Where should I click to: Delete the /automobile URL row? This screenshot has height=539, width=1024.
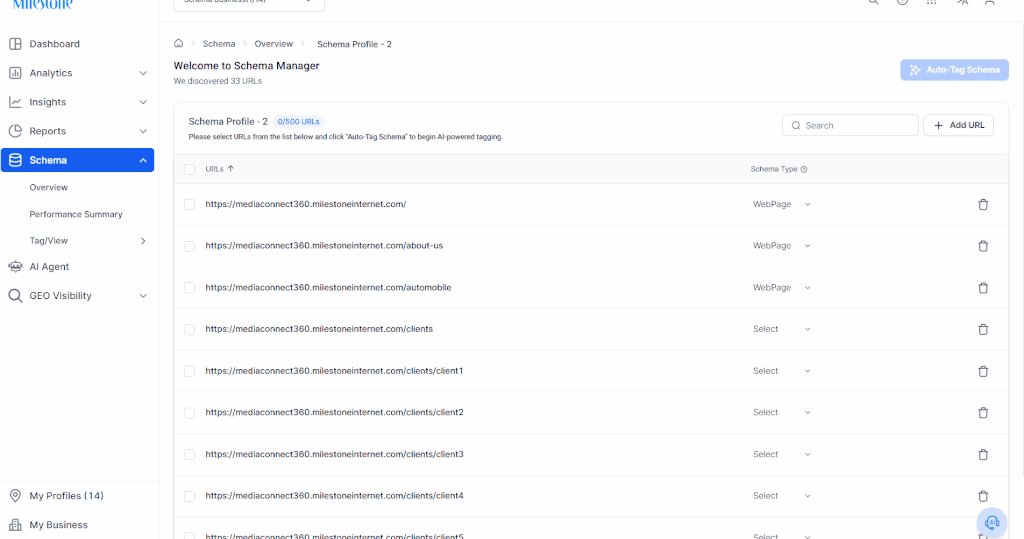[x=983, y=288]
